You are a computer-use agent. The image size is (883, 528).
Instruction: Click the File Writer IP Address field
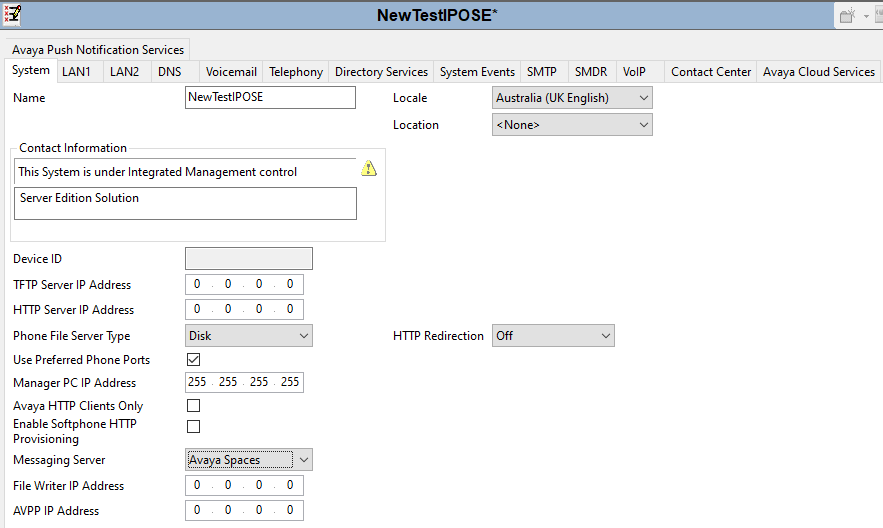tap(244, 485)
